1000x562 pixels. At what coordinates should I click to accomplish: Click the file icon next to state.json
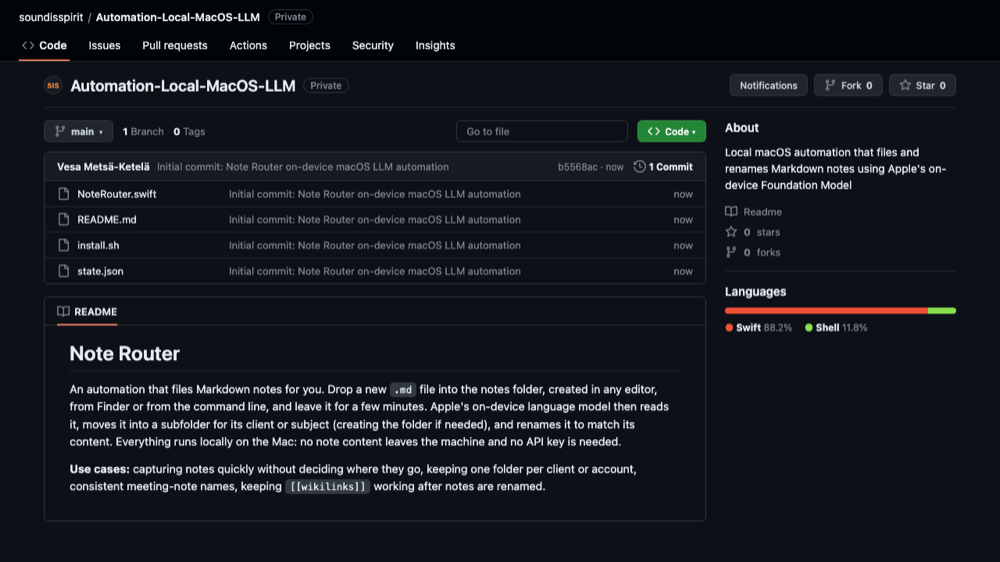[63, 271]
